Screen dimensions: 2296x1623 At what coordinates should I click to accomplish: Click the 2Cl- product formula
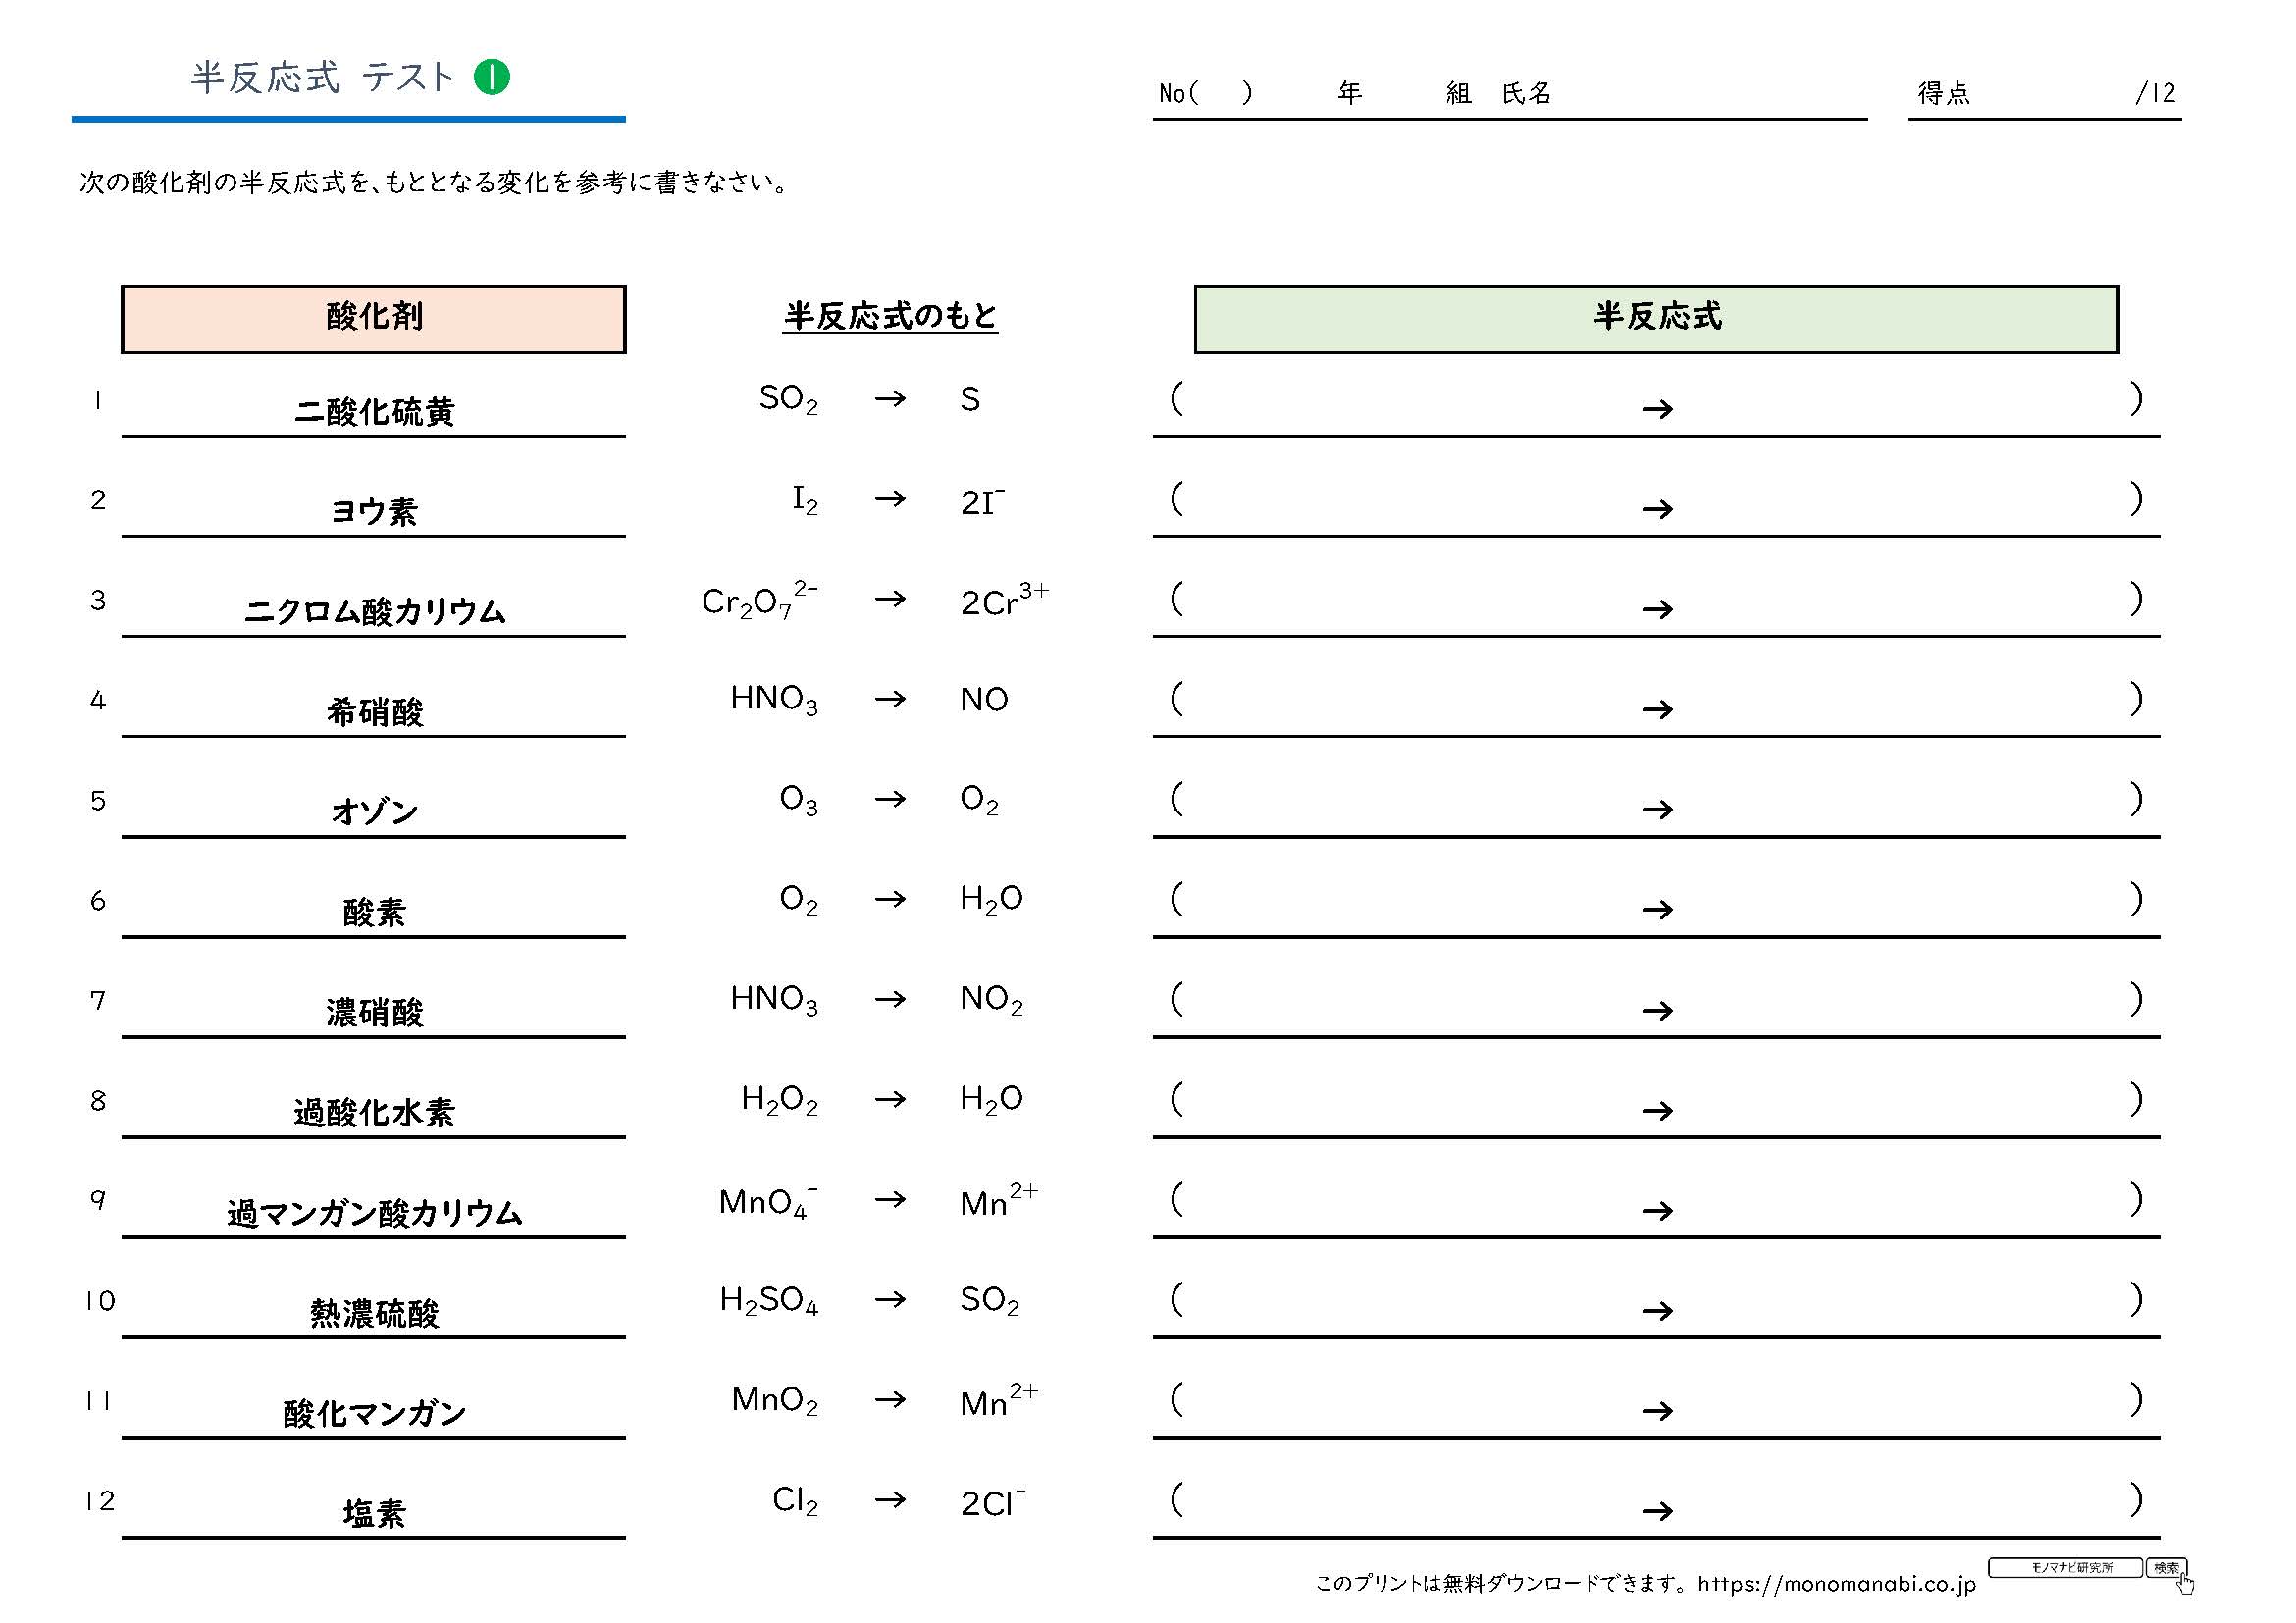[x=993, y=1502]
